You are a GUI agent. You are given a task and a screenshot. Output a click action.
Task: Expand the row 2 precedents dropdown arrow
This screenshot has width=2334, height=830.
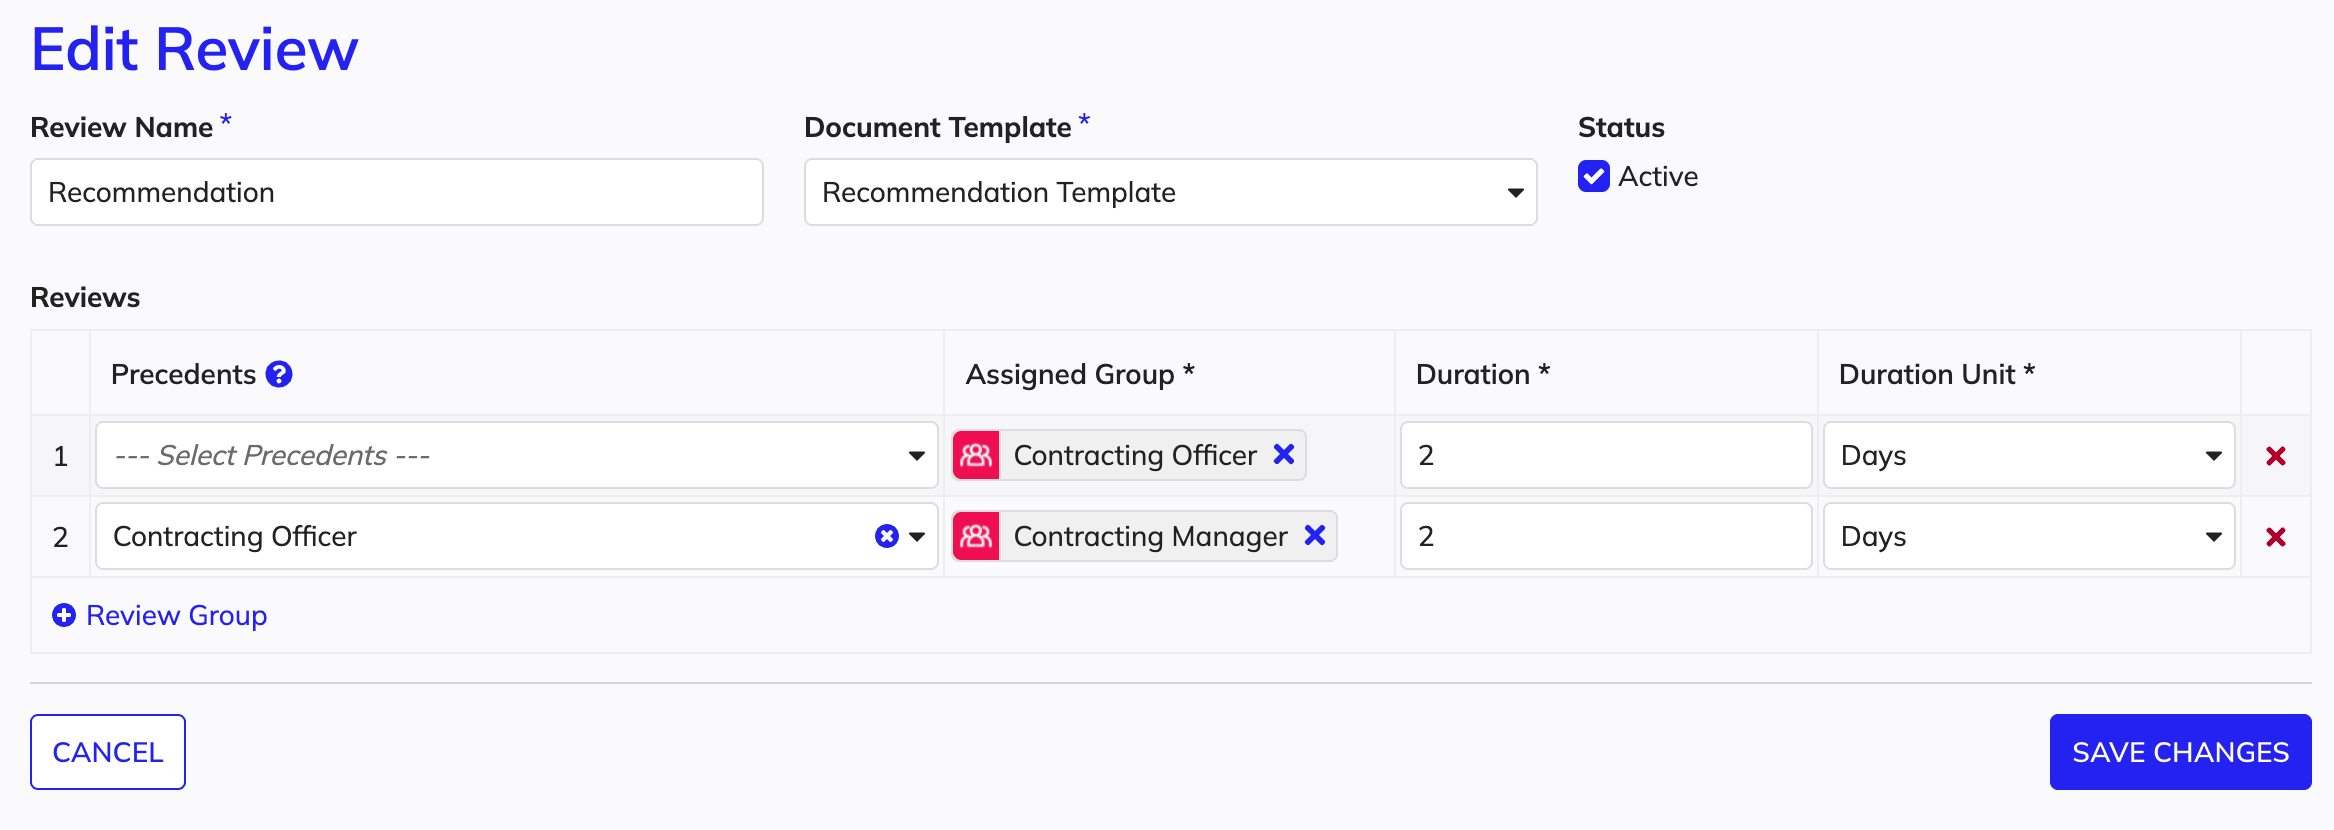(917, 537)
